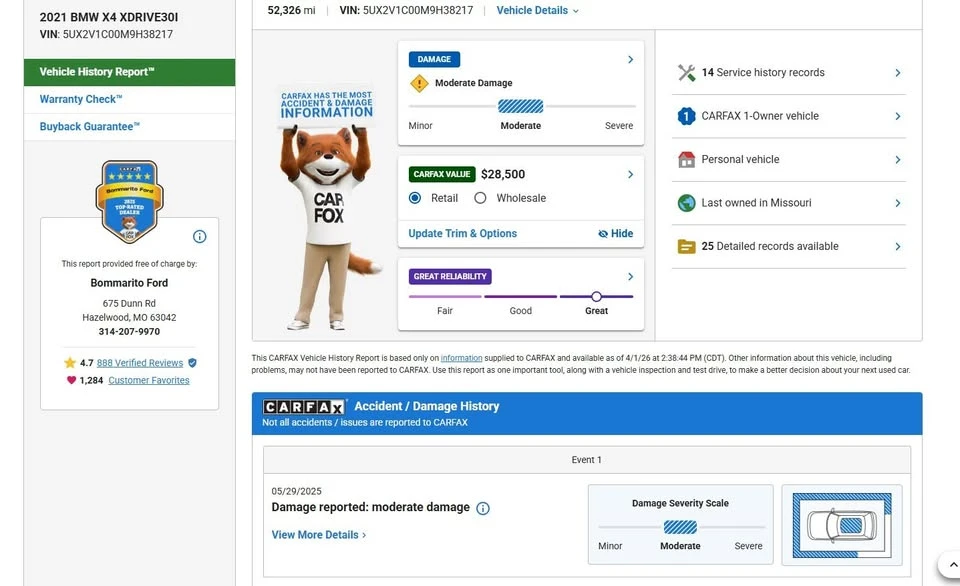Click the CARFAX 1-Owner badge icon
This screenshot has width=960, height=586.
pyautogui.click(x=686, y=116)
